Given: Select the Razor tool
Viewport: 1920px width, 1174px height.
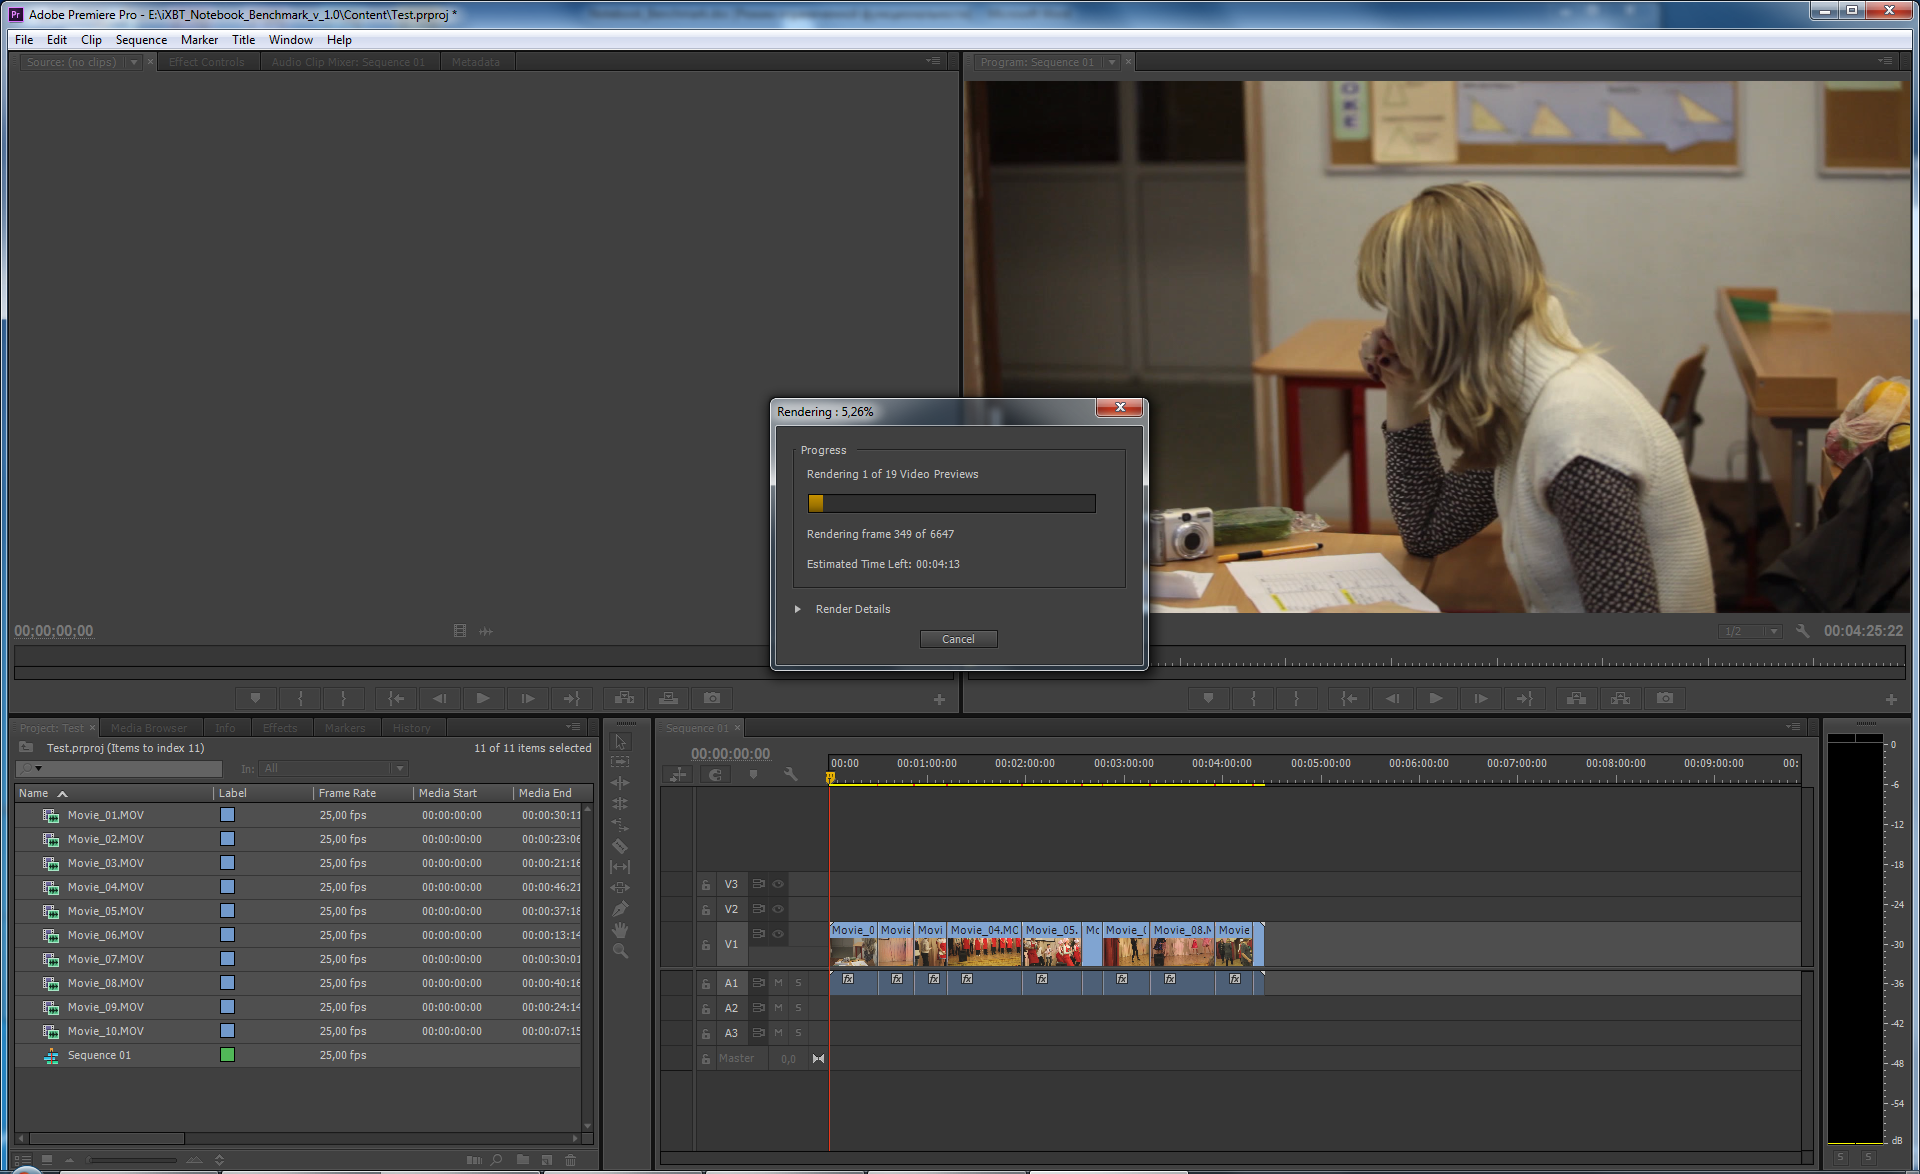Looking at the screenshot, I should [620, 846].
